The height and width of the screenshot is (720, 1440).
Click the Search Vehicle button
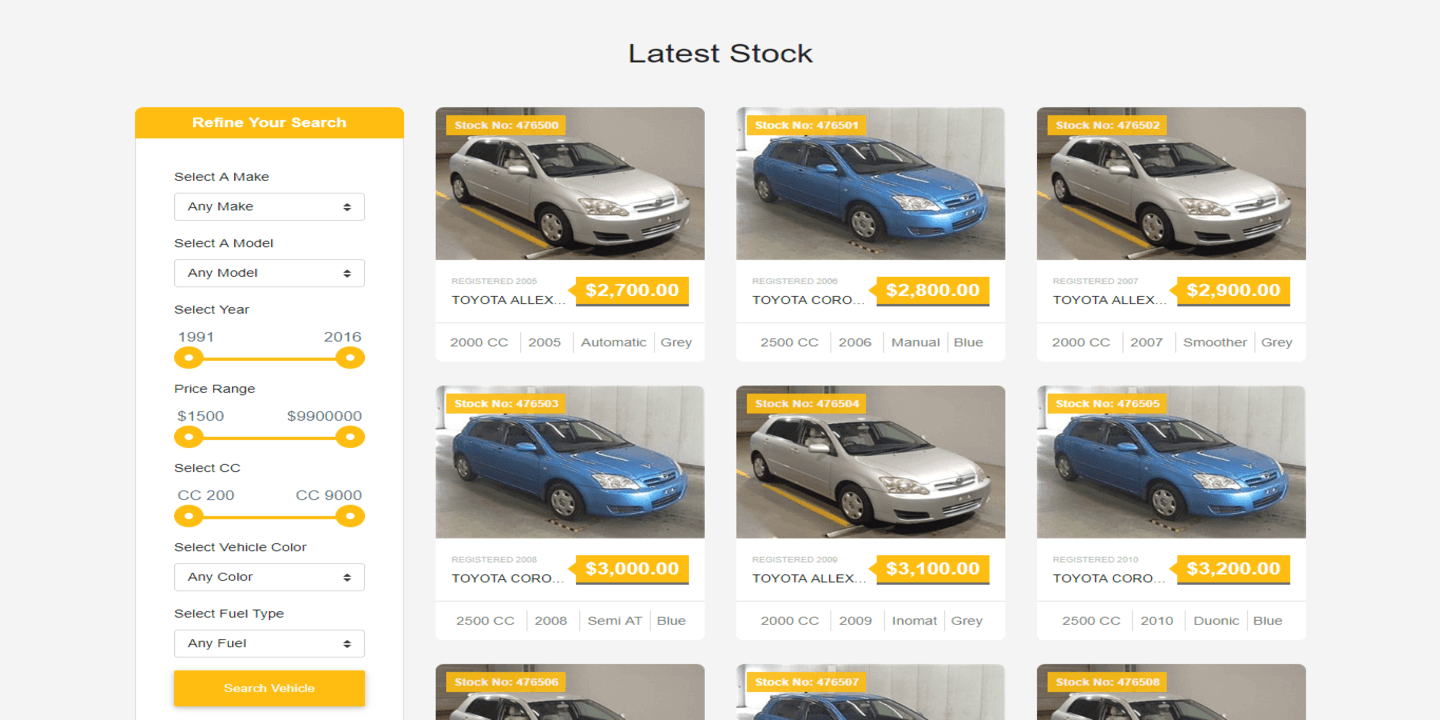pyautogui.click(x=269, y=688)
